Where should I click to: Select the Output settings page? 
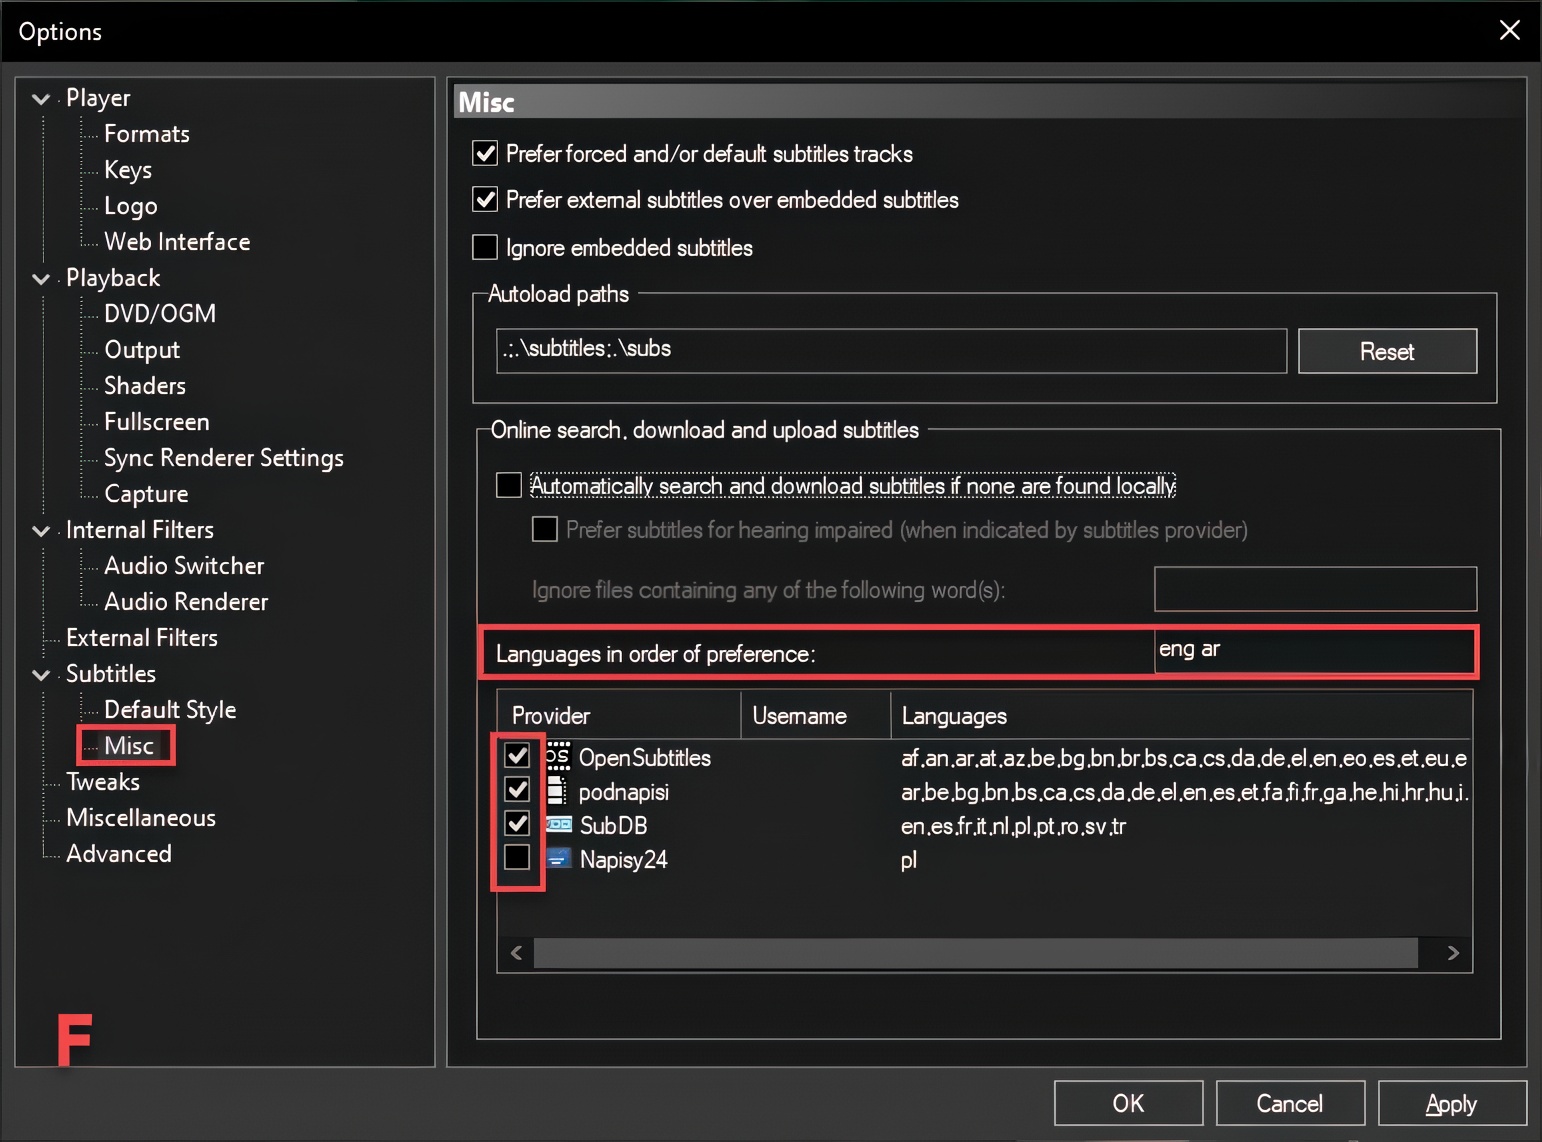point(142,350)
